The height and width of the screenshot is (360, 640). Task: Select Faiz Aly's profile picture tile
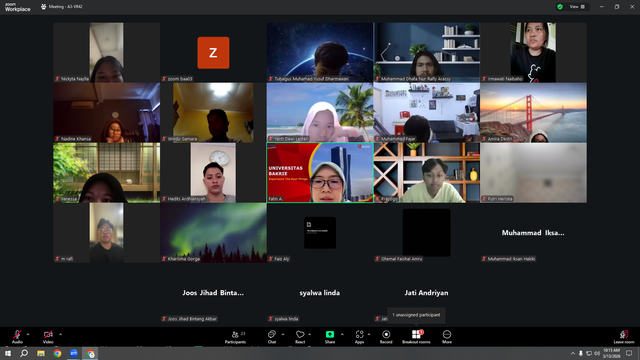tap(320, 232)
